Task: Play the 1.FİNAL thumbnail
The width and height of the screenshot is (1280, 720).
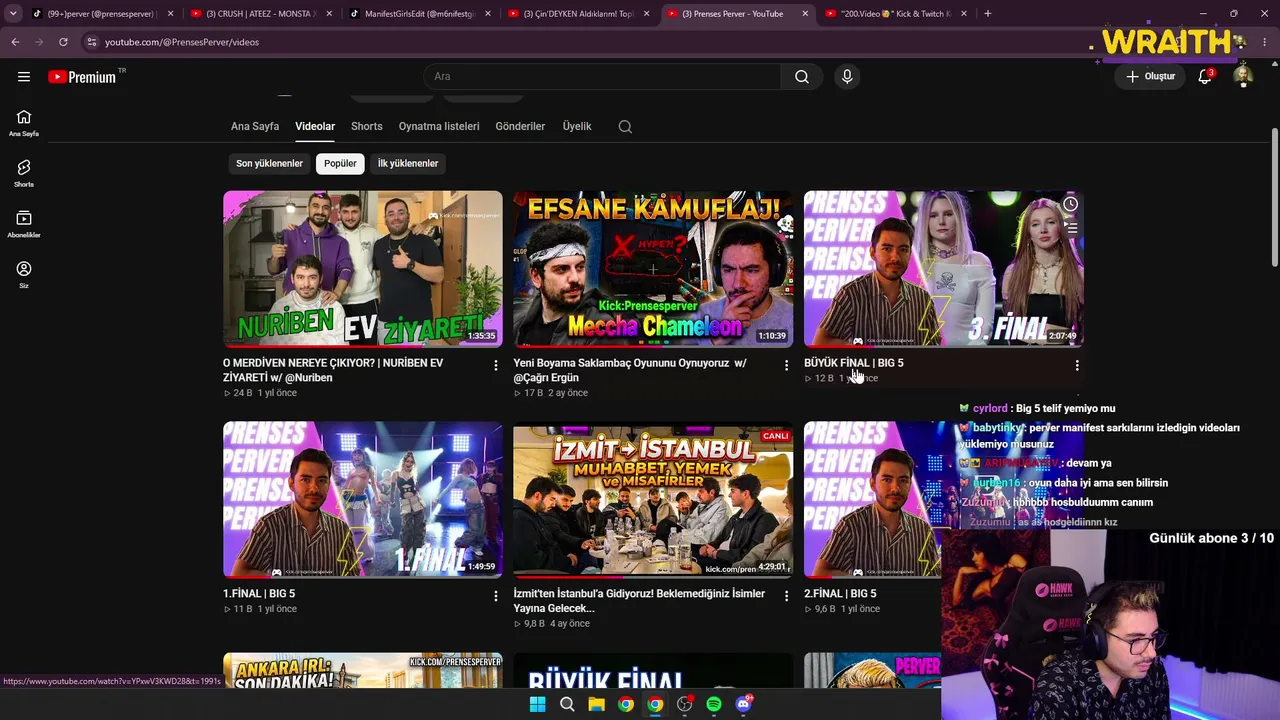Action: click(x=363, y=500)
